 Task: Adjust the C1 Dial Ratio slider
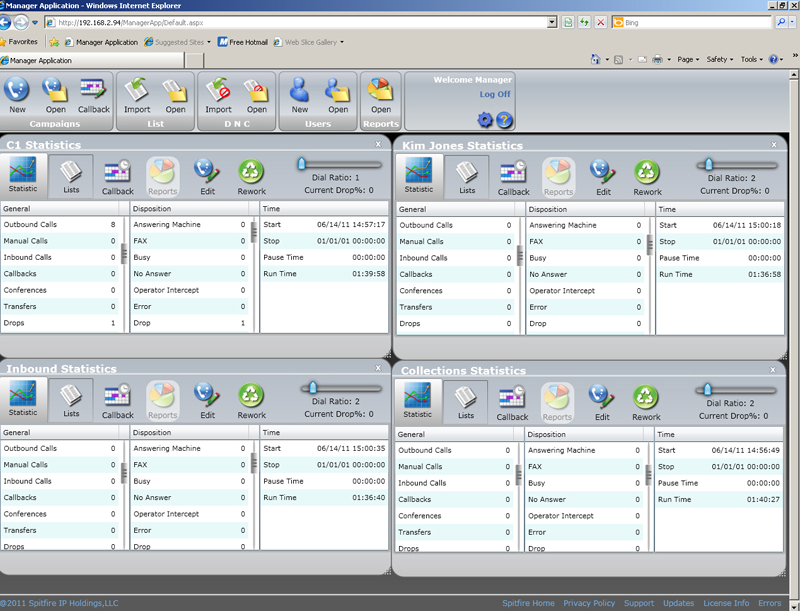(x=302, y=164)
